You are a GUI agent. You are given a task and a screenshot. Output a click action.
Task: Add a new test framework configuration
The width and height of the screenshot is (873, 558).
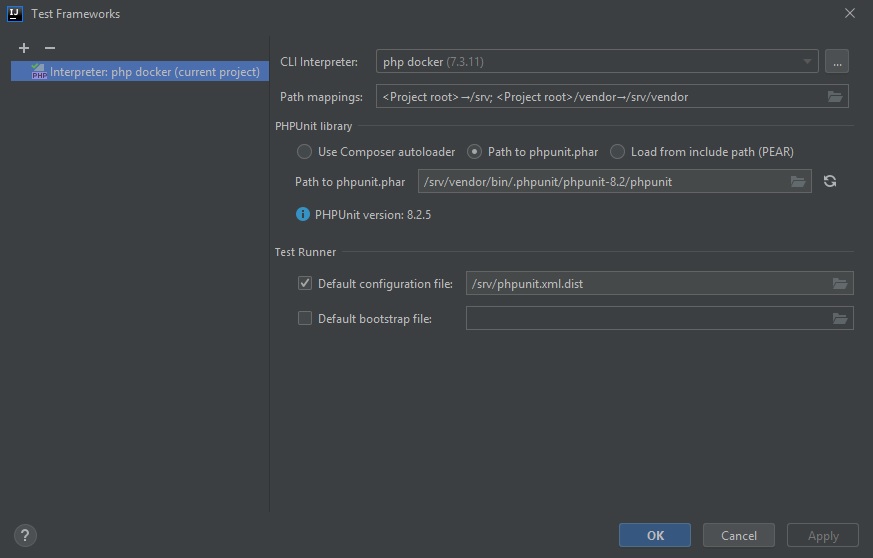[x=24, y=48]
